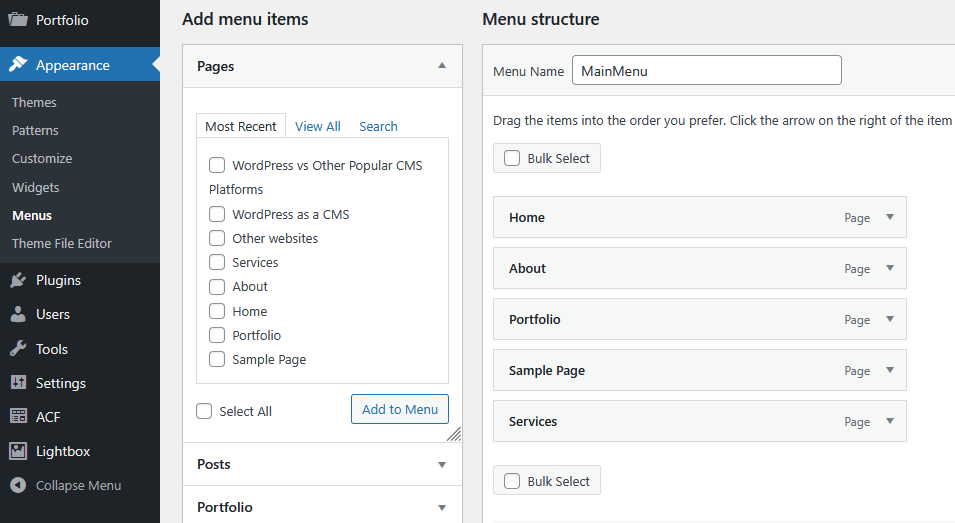Screen dimensions: 955x523
Task: Click the Appearance paintbrush icon
Action: coord(18,65)
